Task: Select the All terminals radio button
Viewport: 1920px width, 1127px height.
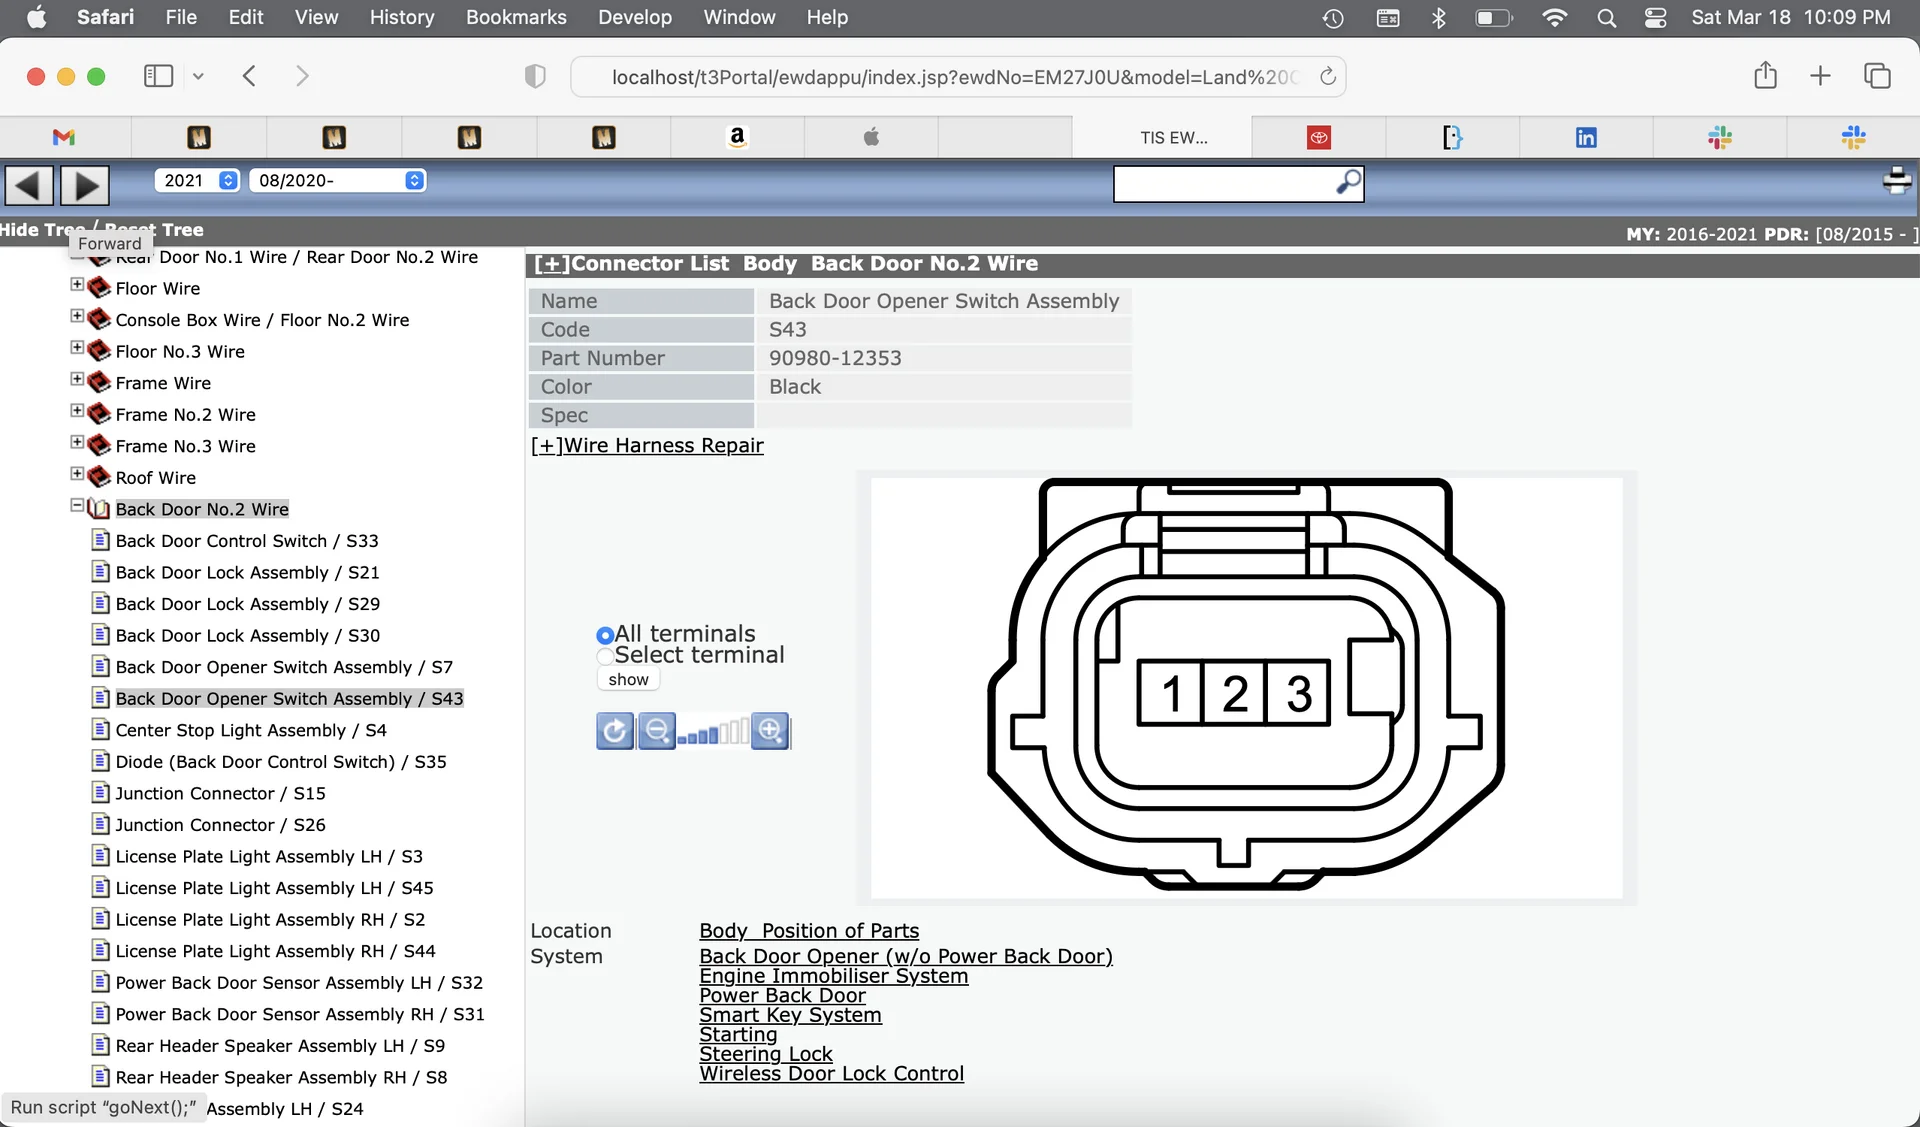Action: click(604, 635)
